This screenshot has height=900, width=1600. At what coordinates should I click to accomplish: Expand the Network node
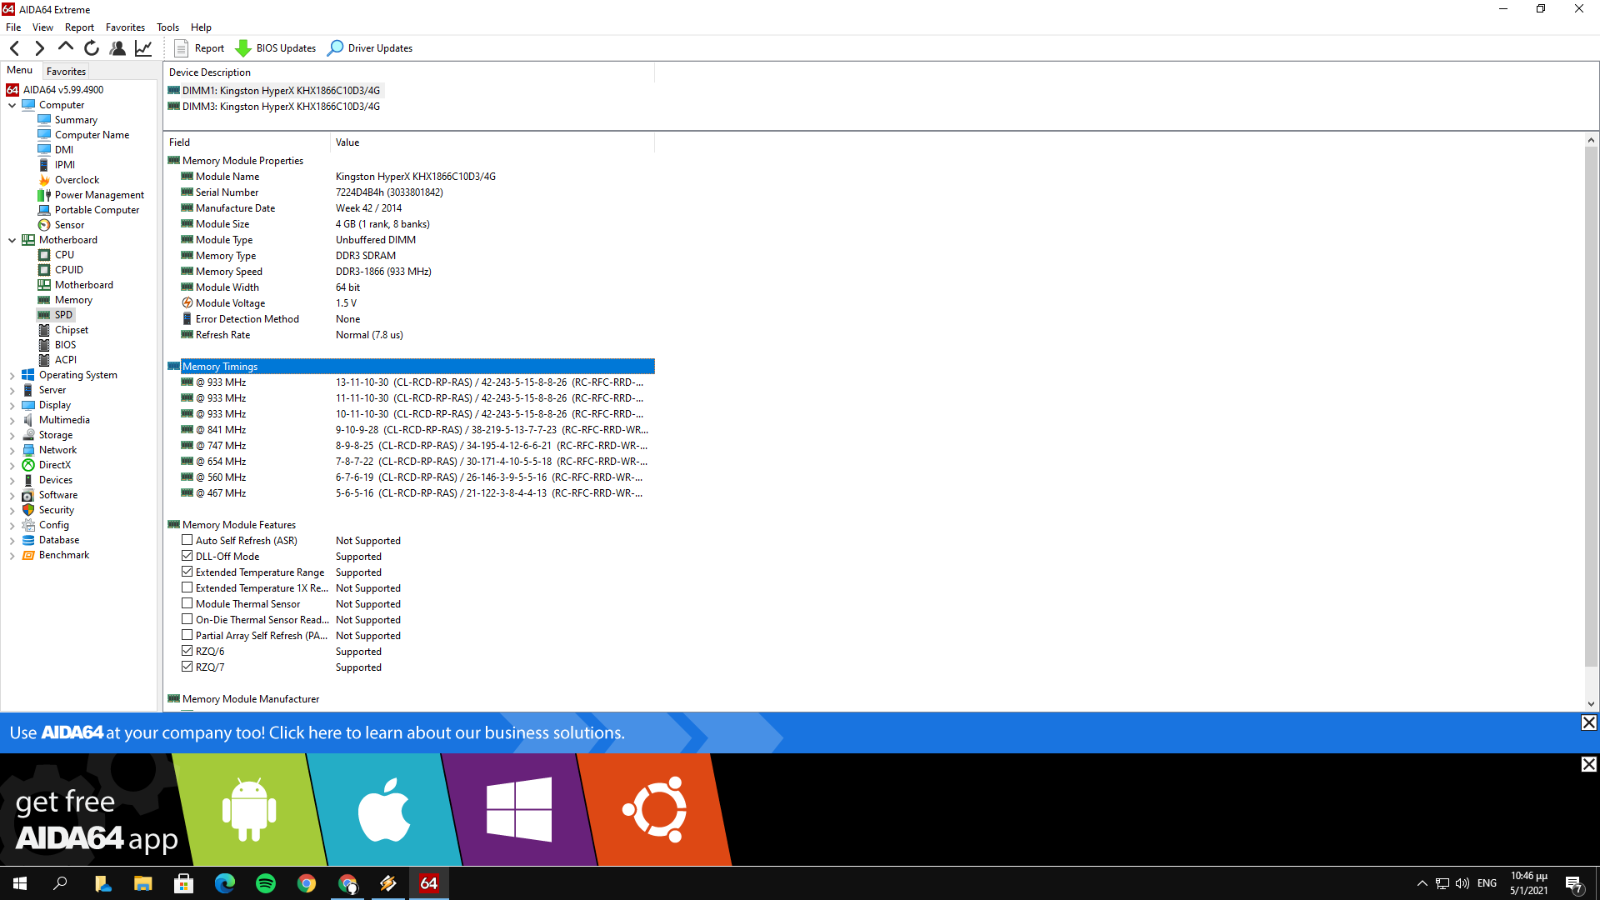12,450
